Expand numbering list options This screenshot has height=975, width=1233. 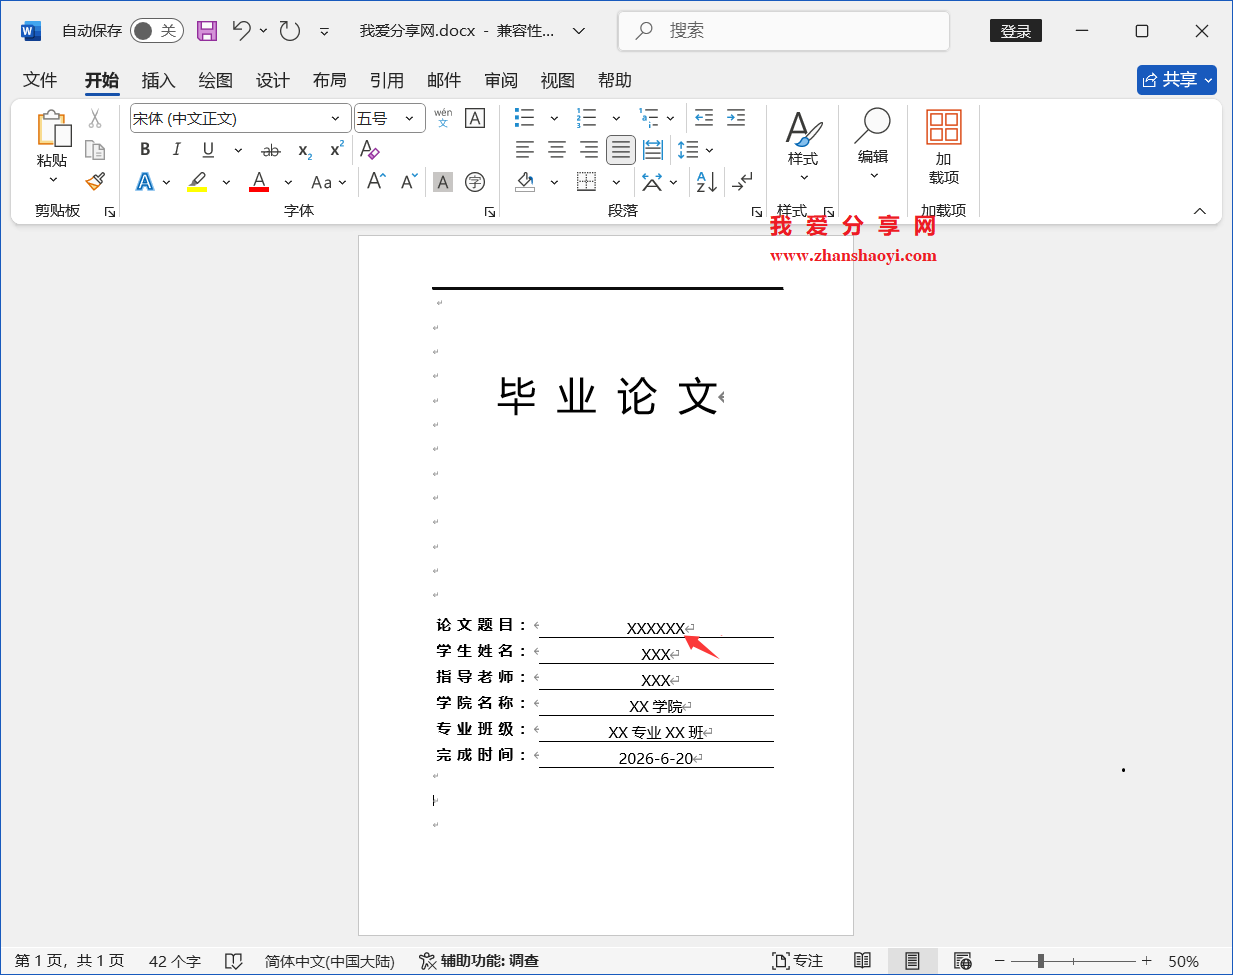(616, 118)
